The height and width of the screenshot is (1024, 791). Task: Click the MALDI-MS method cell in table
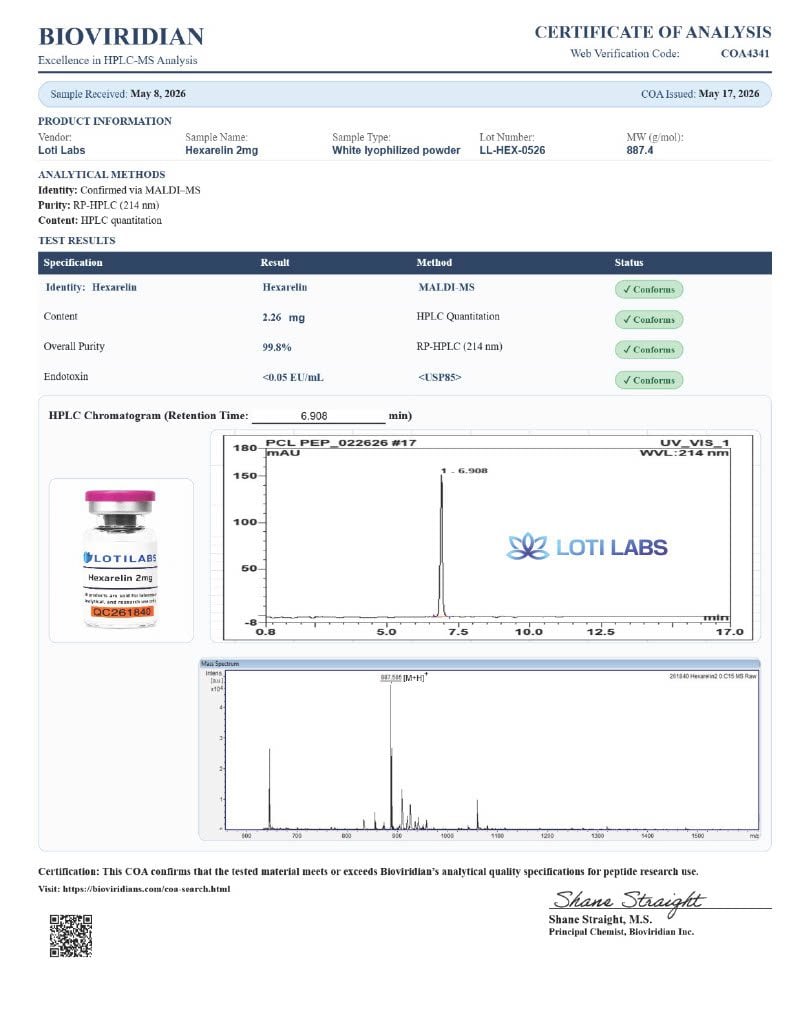click(x=447, y=287)
